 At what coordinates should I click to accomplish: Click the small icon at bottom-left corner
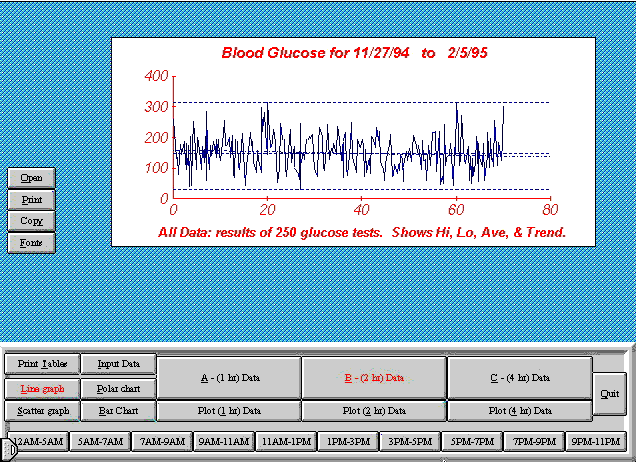[10, 449]
